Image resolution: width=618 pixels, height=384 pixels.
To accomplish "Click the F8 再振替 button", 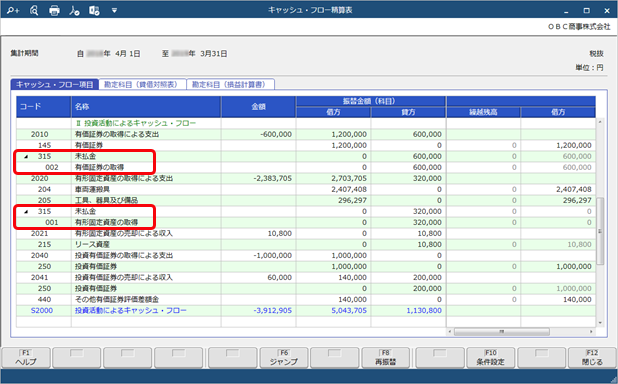I will coord(385,357).
